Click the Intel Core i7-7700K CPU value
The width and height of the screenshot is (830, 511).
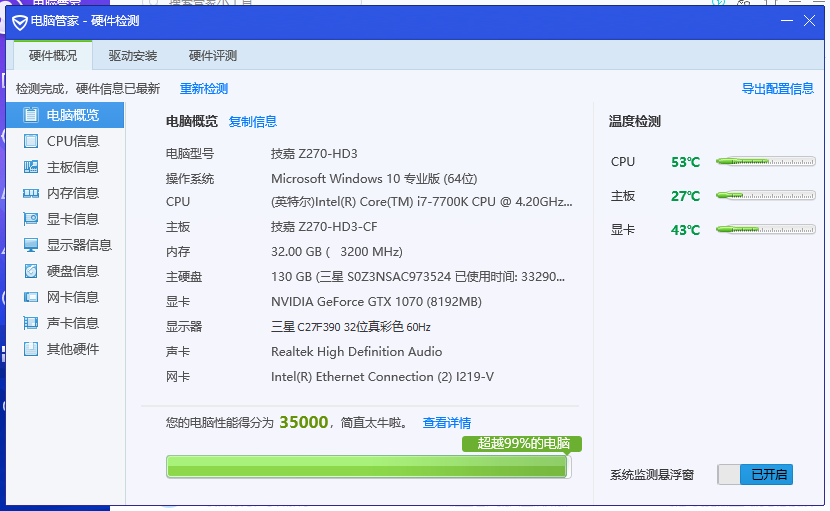(x=421, y=202)
